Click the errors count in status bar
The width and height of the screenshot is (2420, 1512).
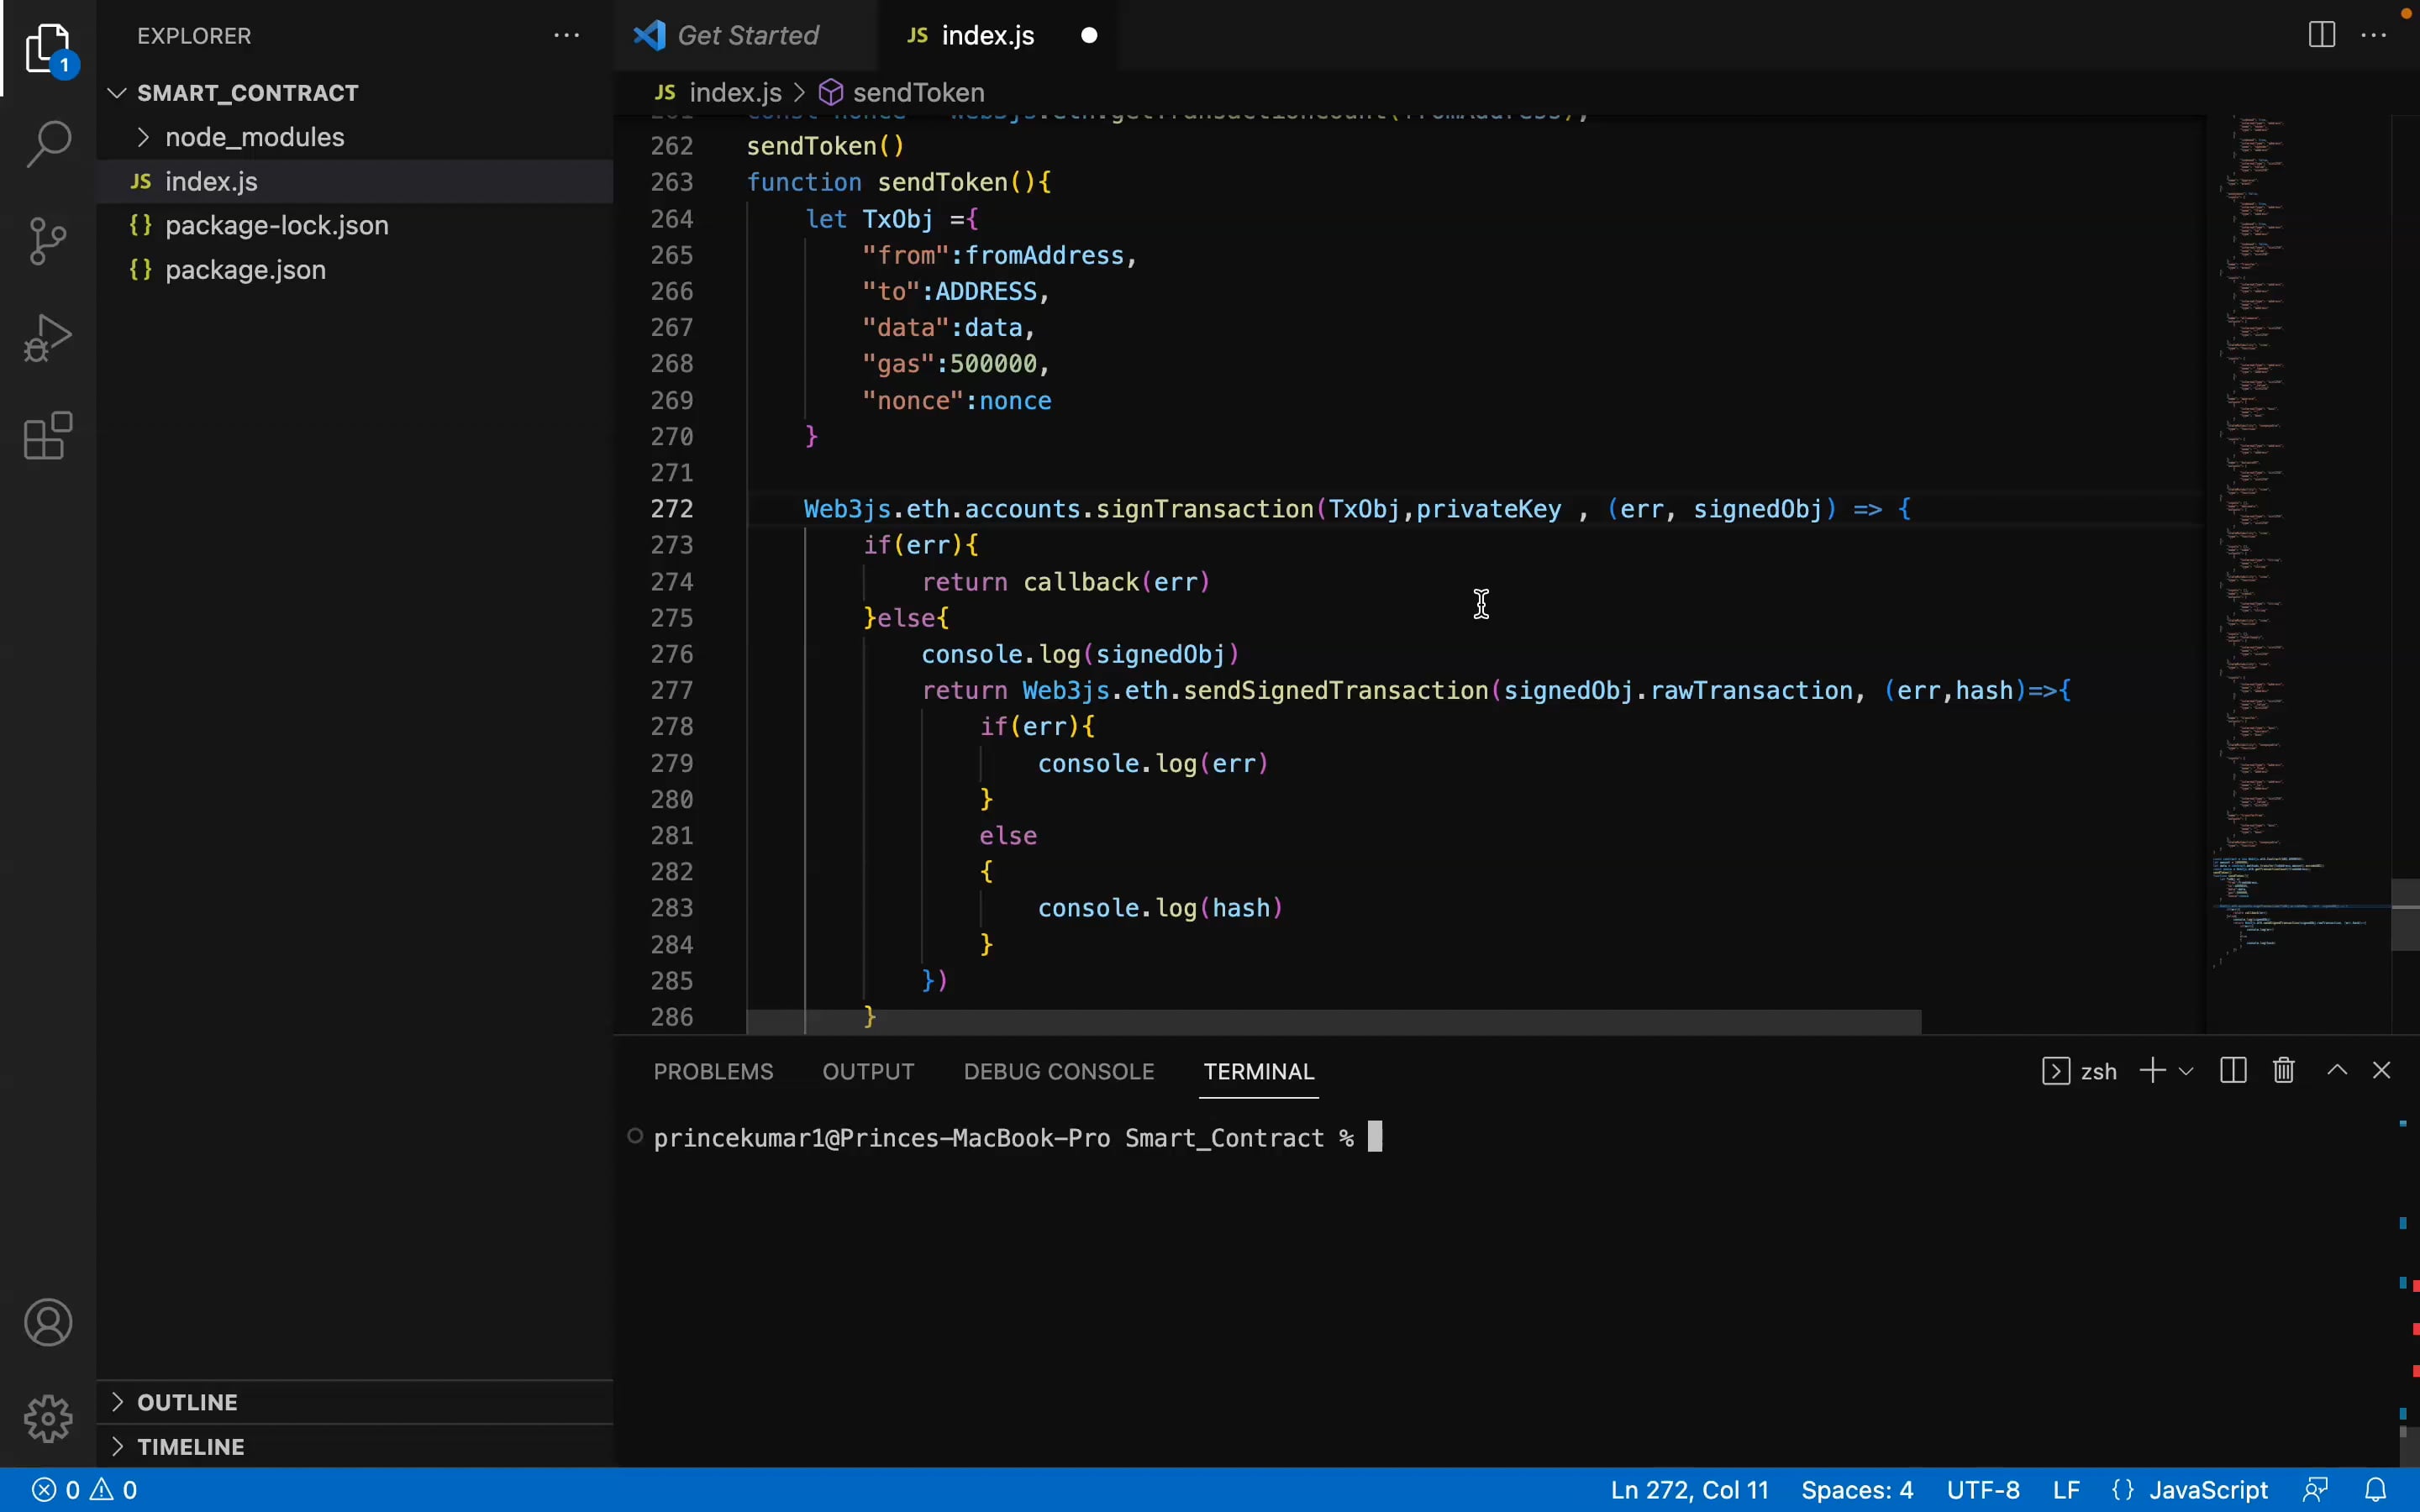point(56,1490)
